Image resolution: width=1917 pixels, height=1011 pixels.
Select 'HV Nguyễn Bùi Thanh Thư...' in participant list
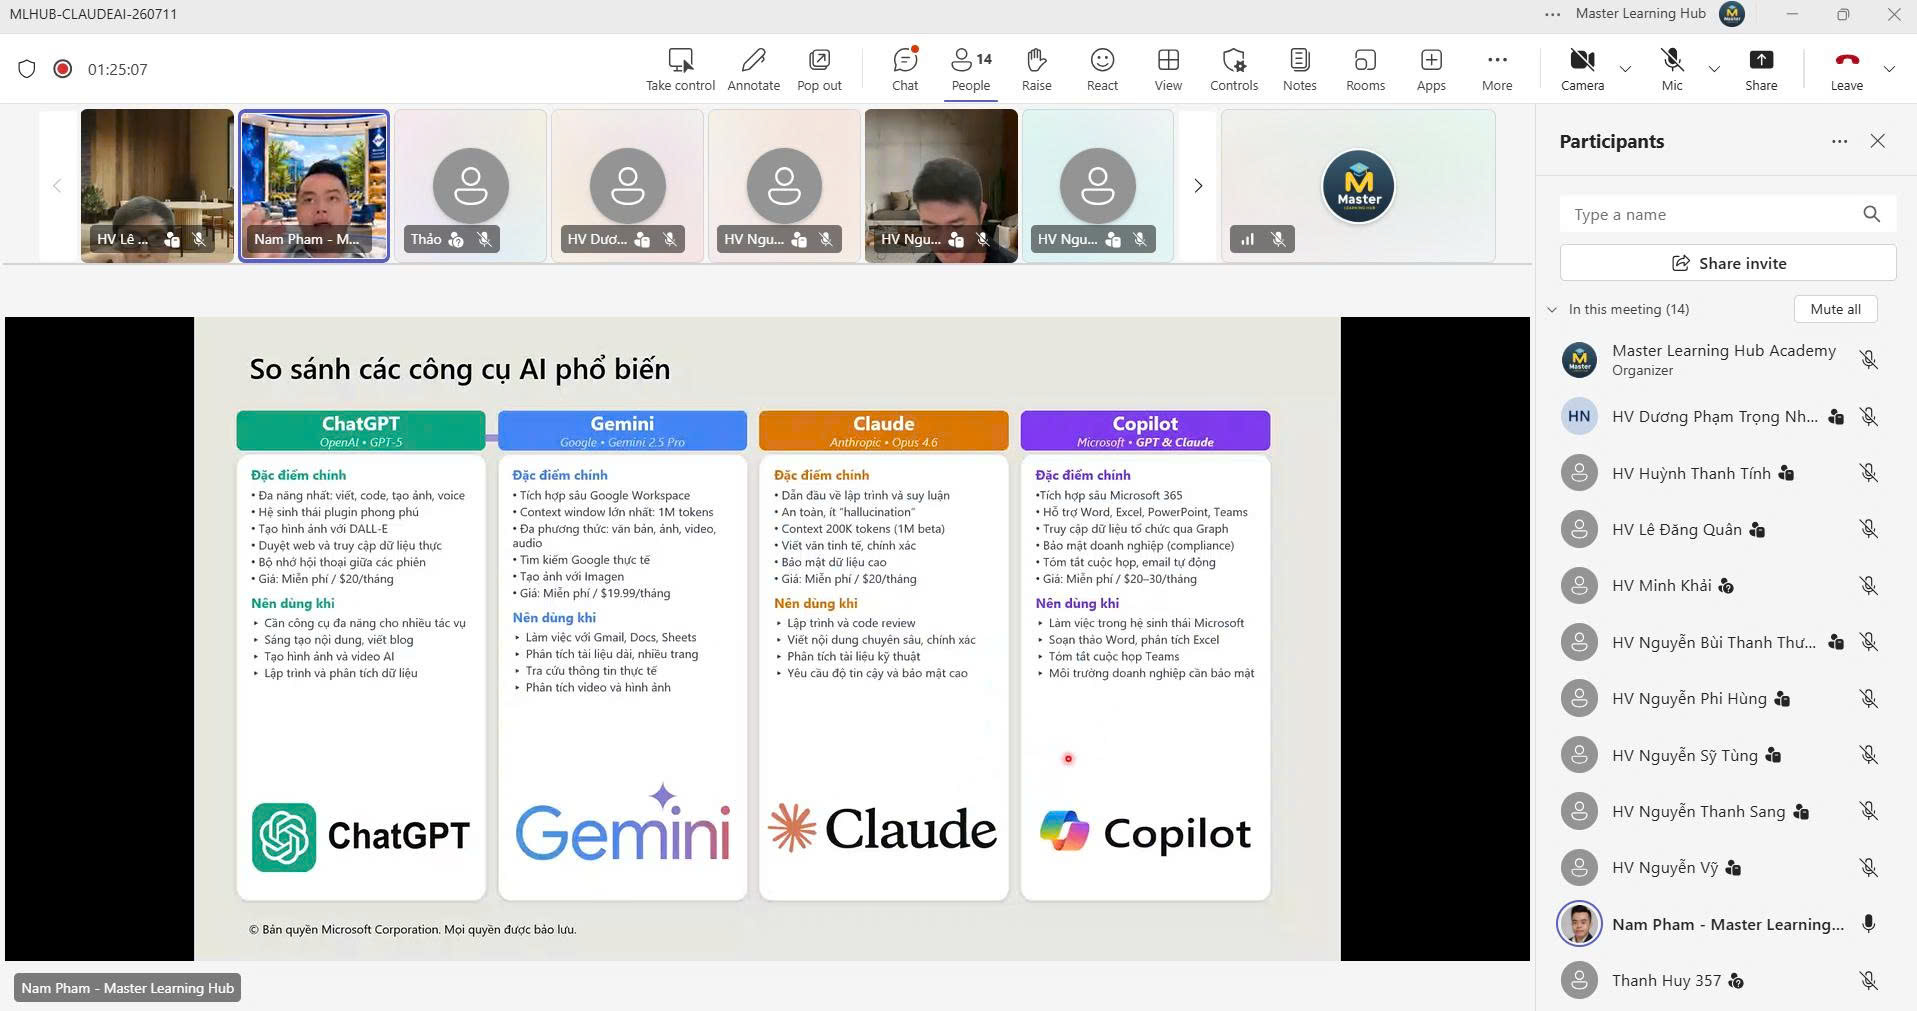tap(1714, 642)
